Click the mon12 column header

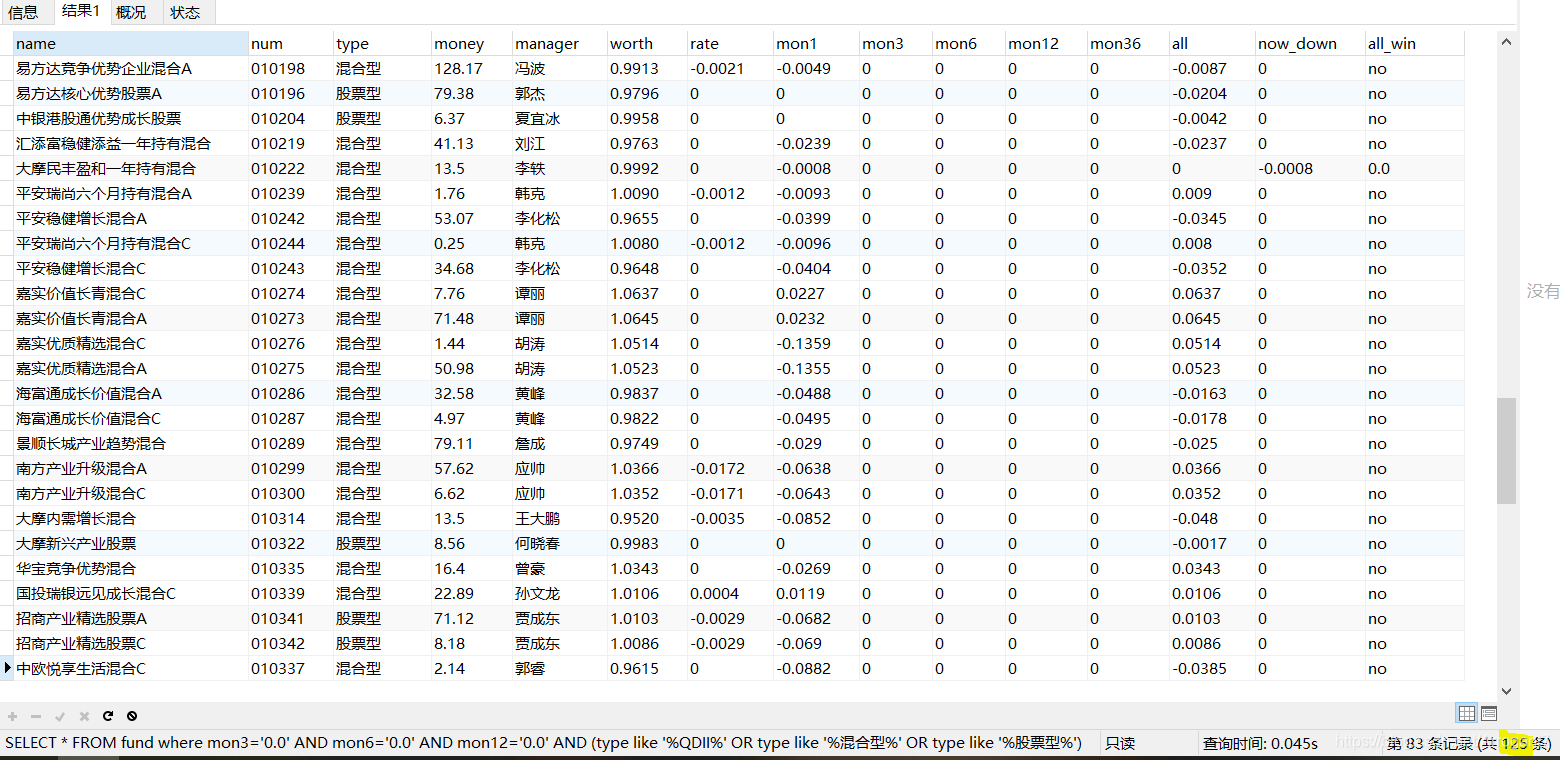(1046, 43)
